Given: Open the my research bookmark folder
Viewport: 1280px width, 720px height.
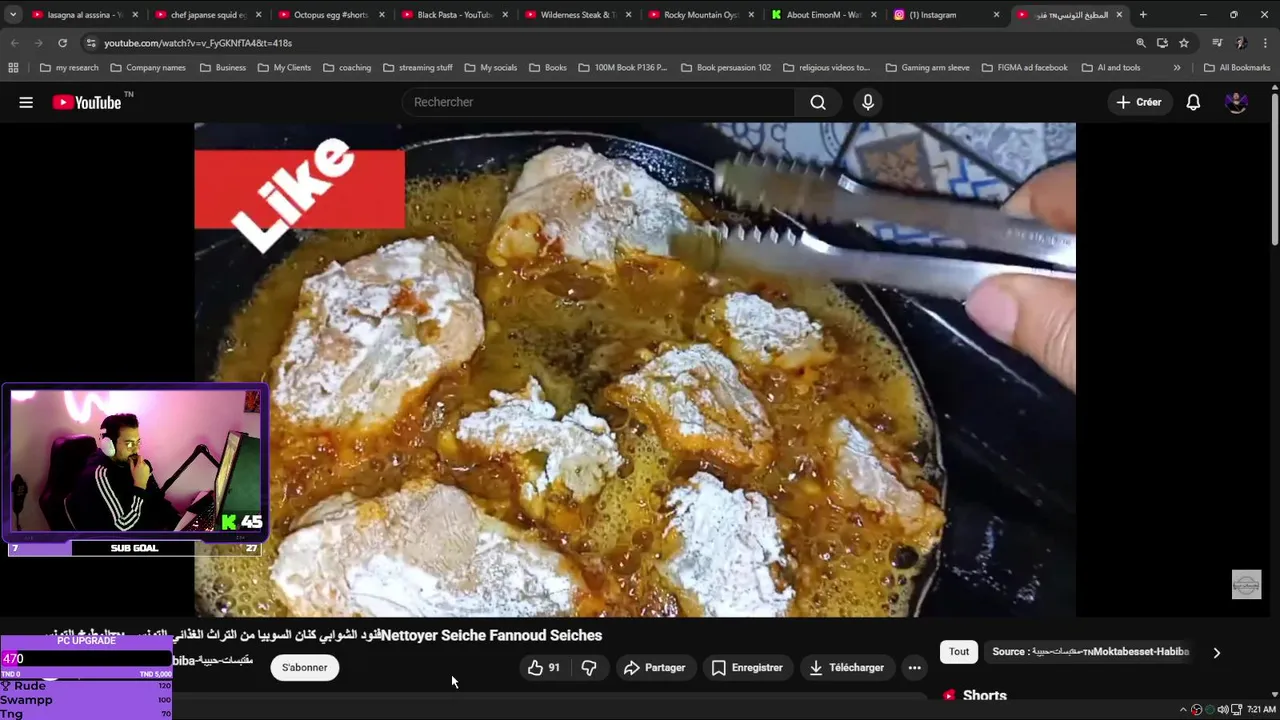Looking at the screenshot, I should 69,68.
